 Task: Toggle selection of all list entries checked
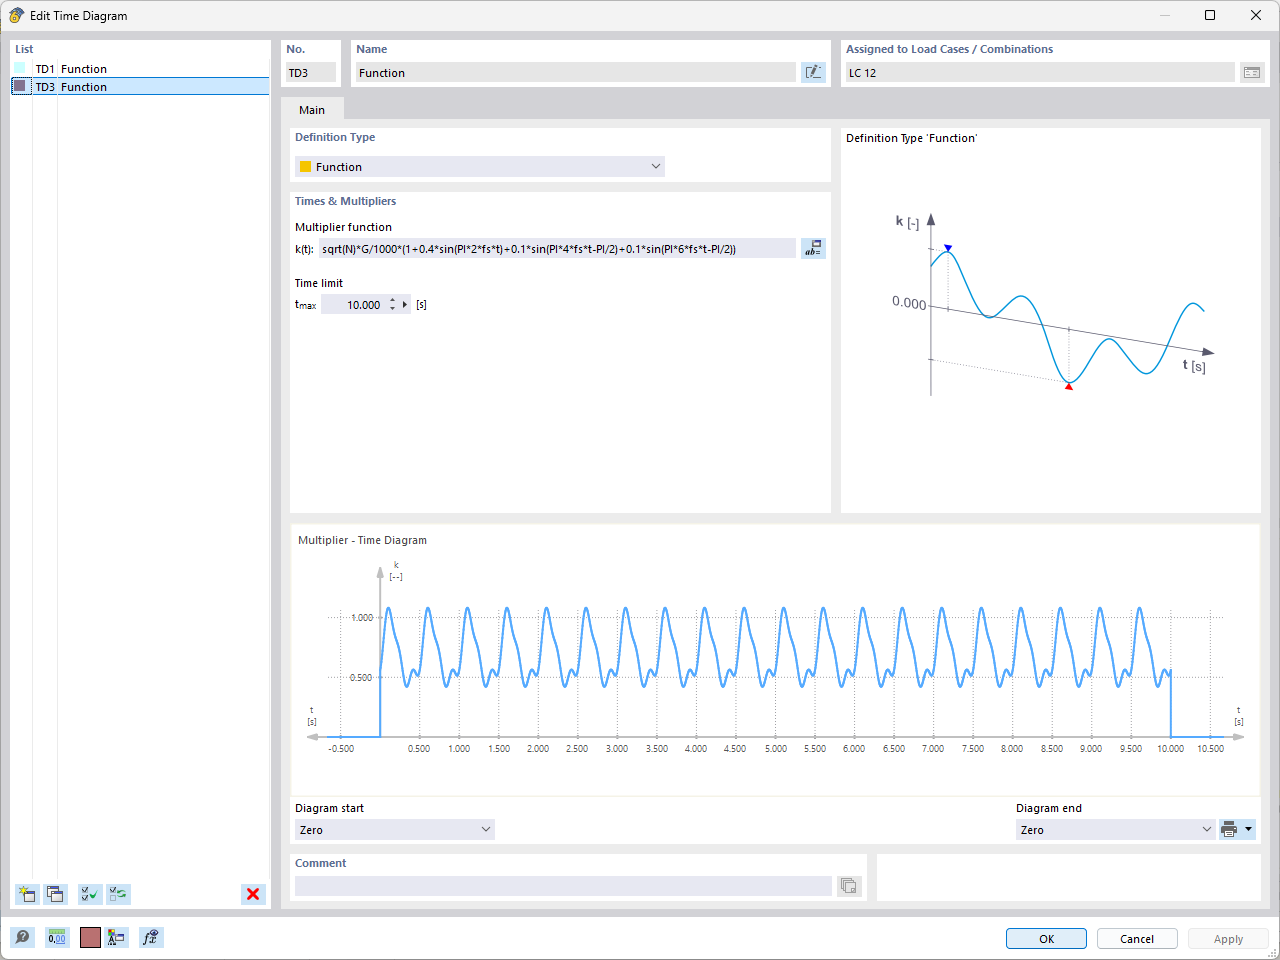tap(89, 894)
